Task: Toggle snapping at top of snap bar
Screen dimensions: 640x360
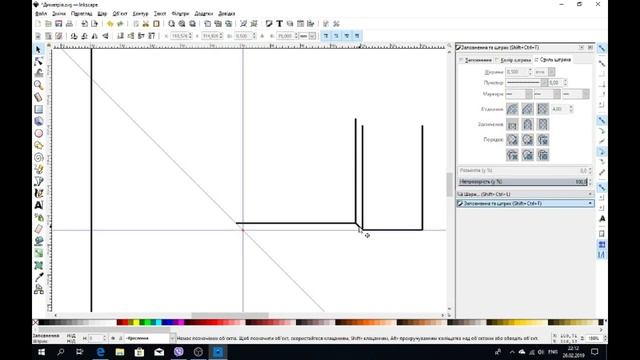Action: (x=602, y=48)
